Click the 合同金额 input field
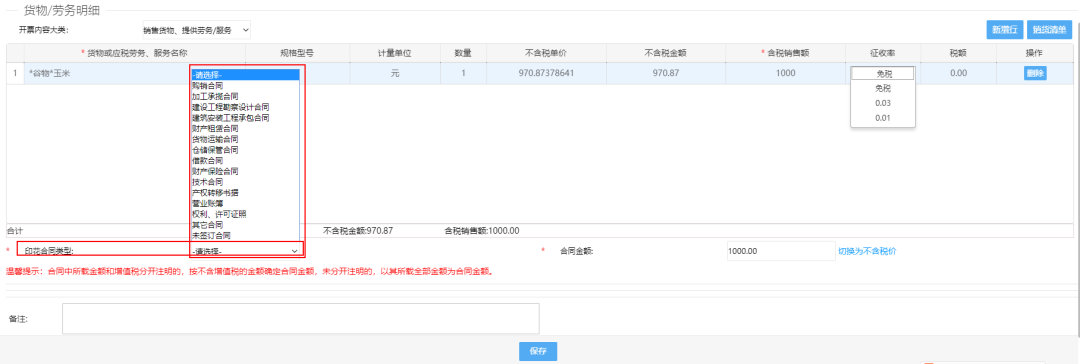The width and height of the screenshot is (1080, 364). point(780,251)
